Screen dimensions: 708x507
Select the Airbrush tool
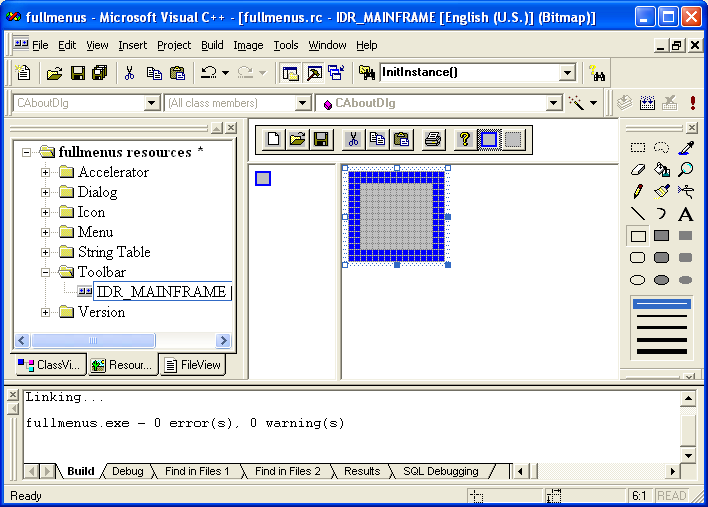click(x=685, y=191)
